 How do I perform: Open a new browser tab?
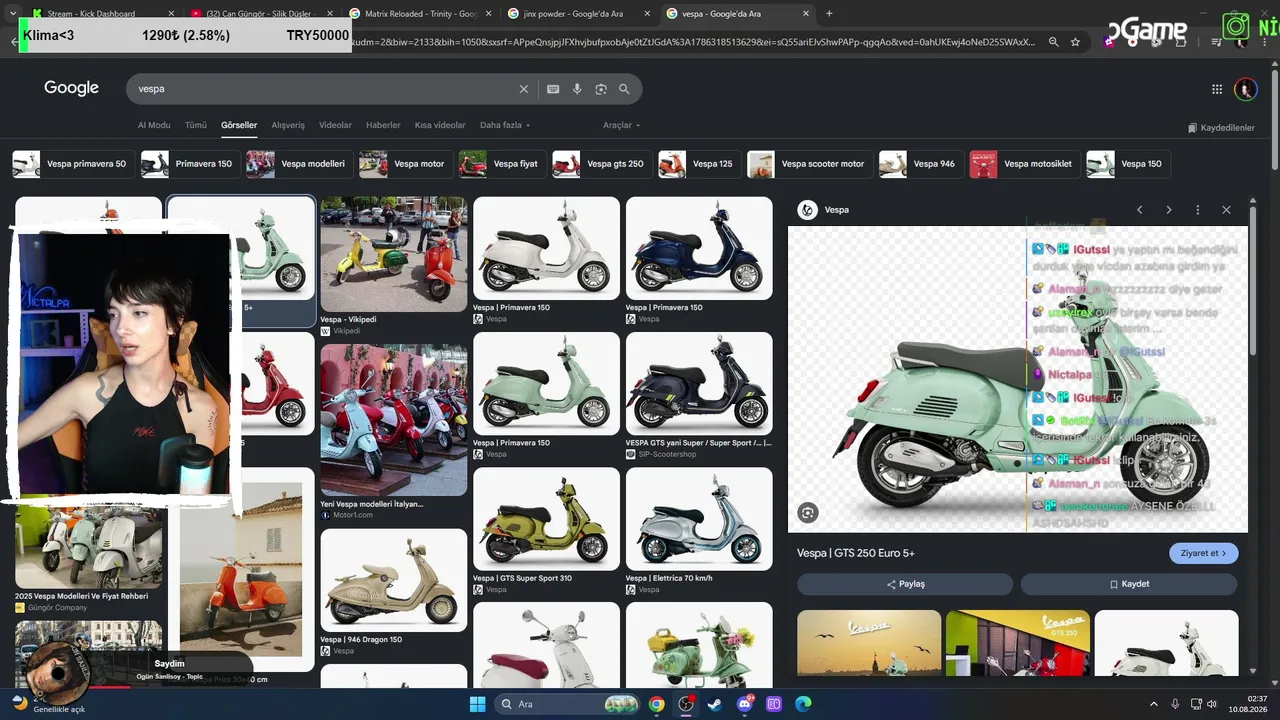(829, 13)
